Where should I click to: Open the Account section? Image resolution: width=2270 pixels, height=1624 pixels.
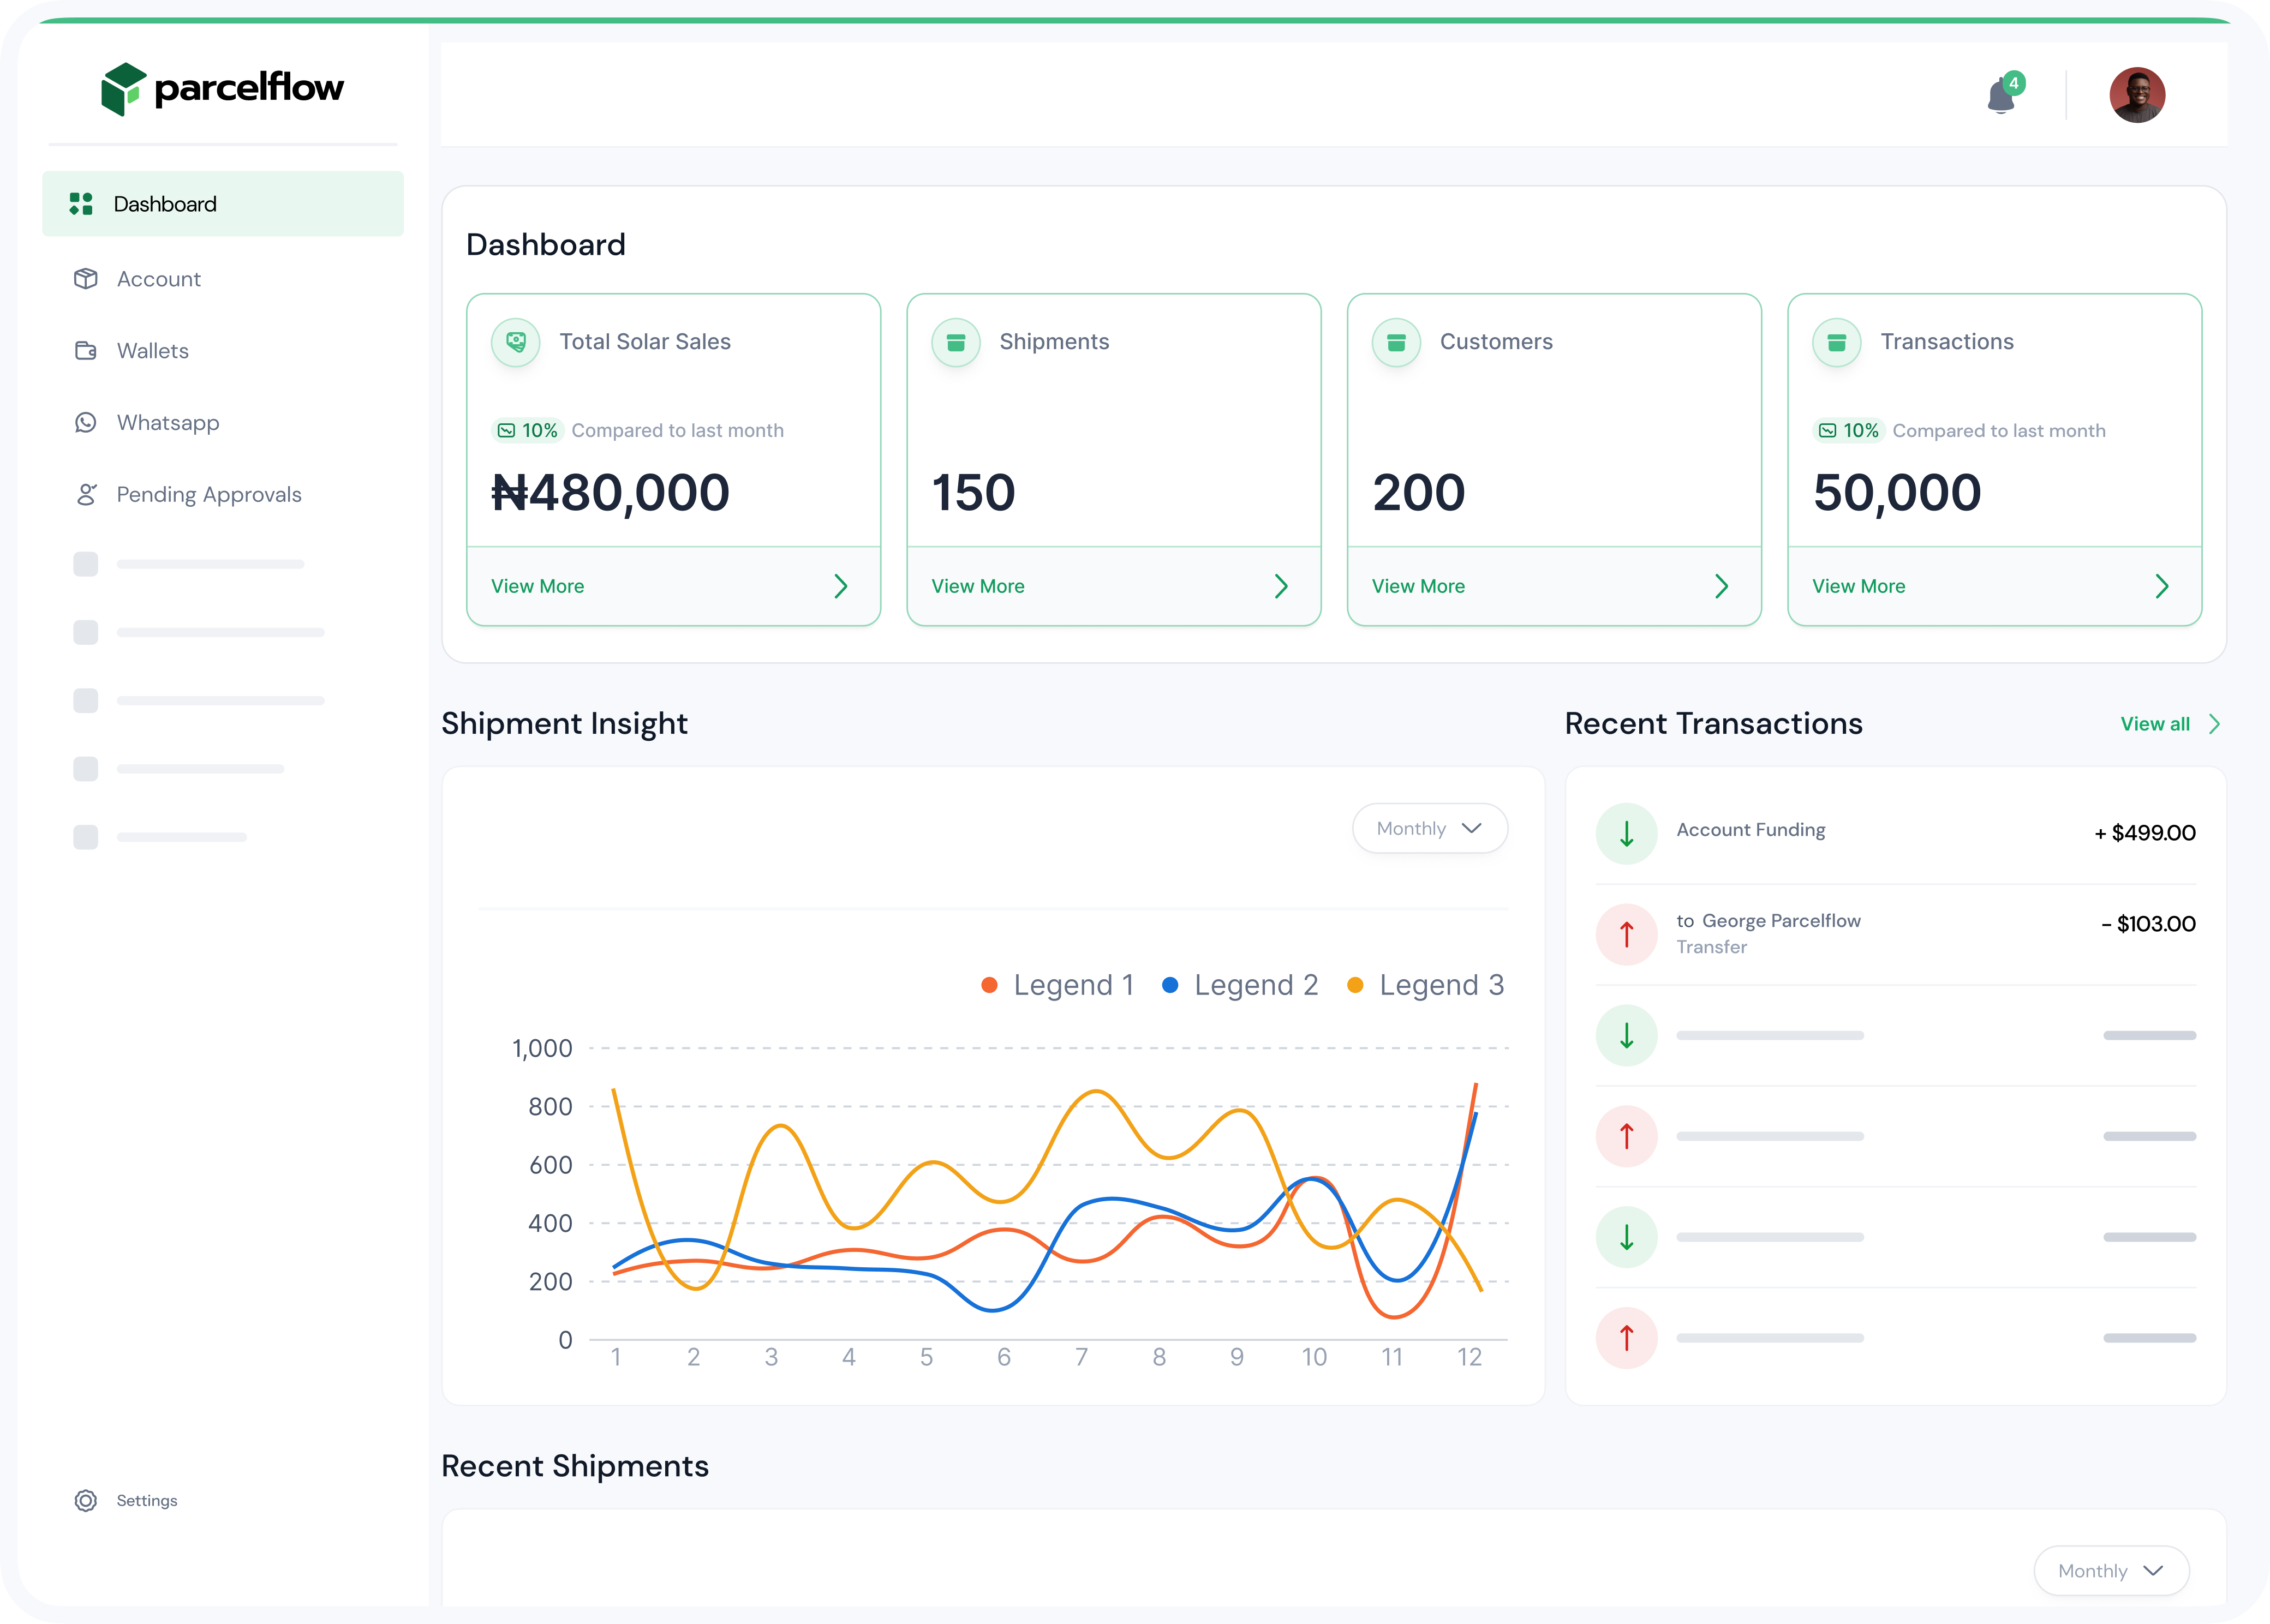pos(158,279)
